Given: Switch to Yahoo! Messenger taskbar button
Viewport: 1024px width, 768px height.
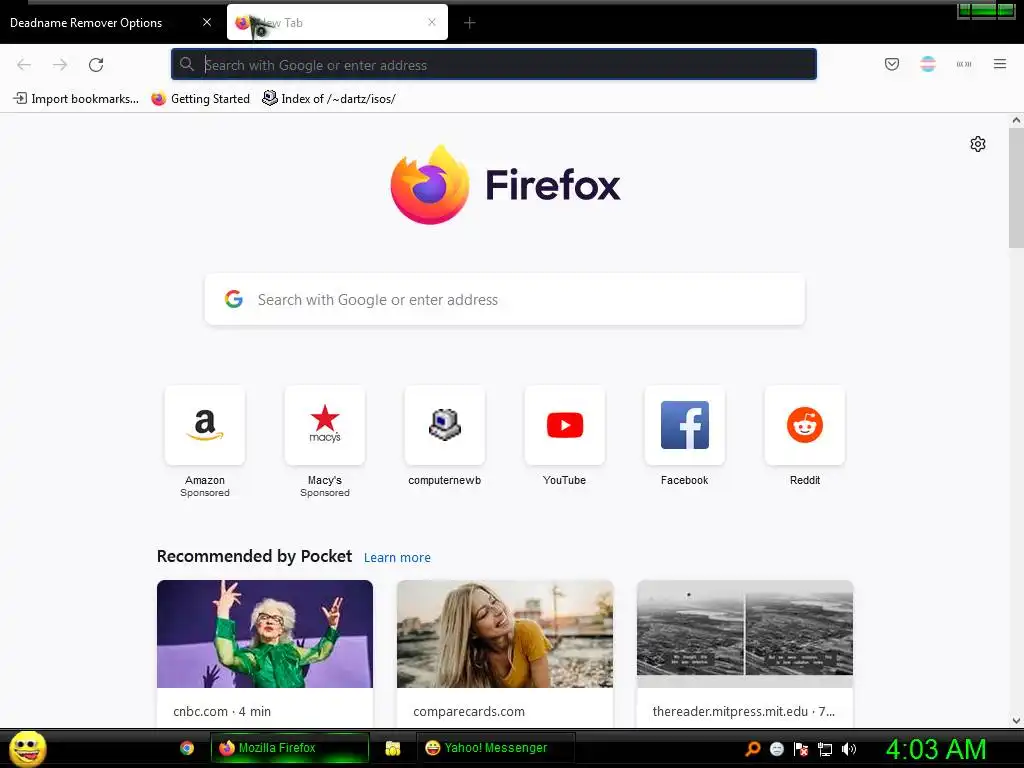Looking at the screenshot, I should pyautogui.click(x=496, y=748).
